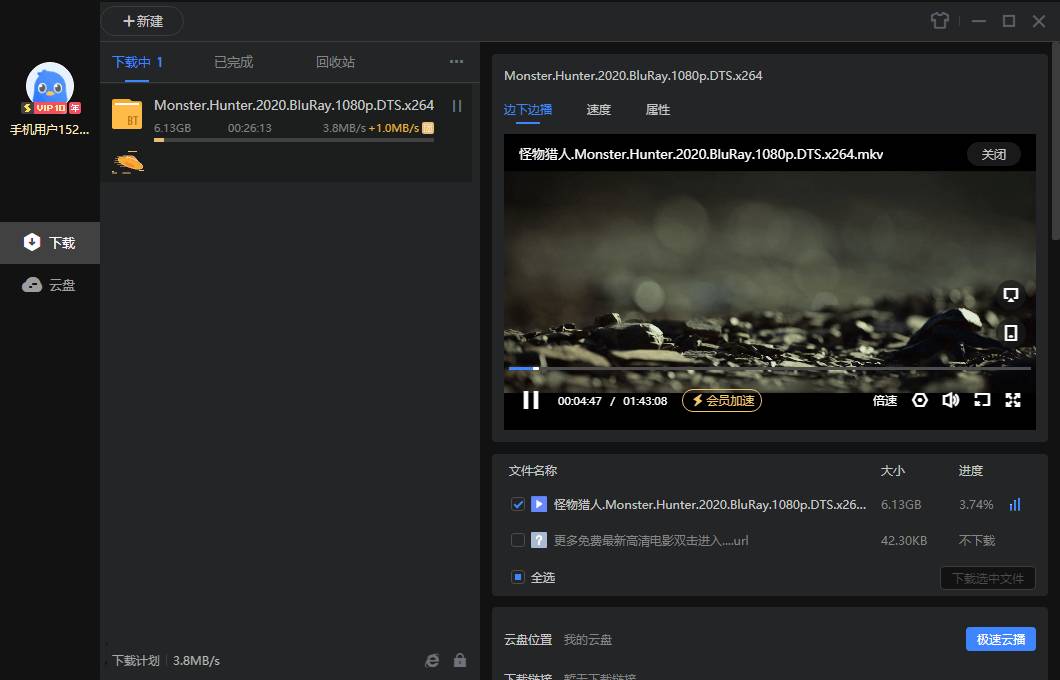Click the lock icon near 下载计划
This screenshot has width=1060, height=680.
(x=460, y=660)
